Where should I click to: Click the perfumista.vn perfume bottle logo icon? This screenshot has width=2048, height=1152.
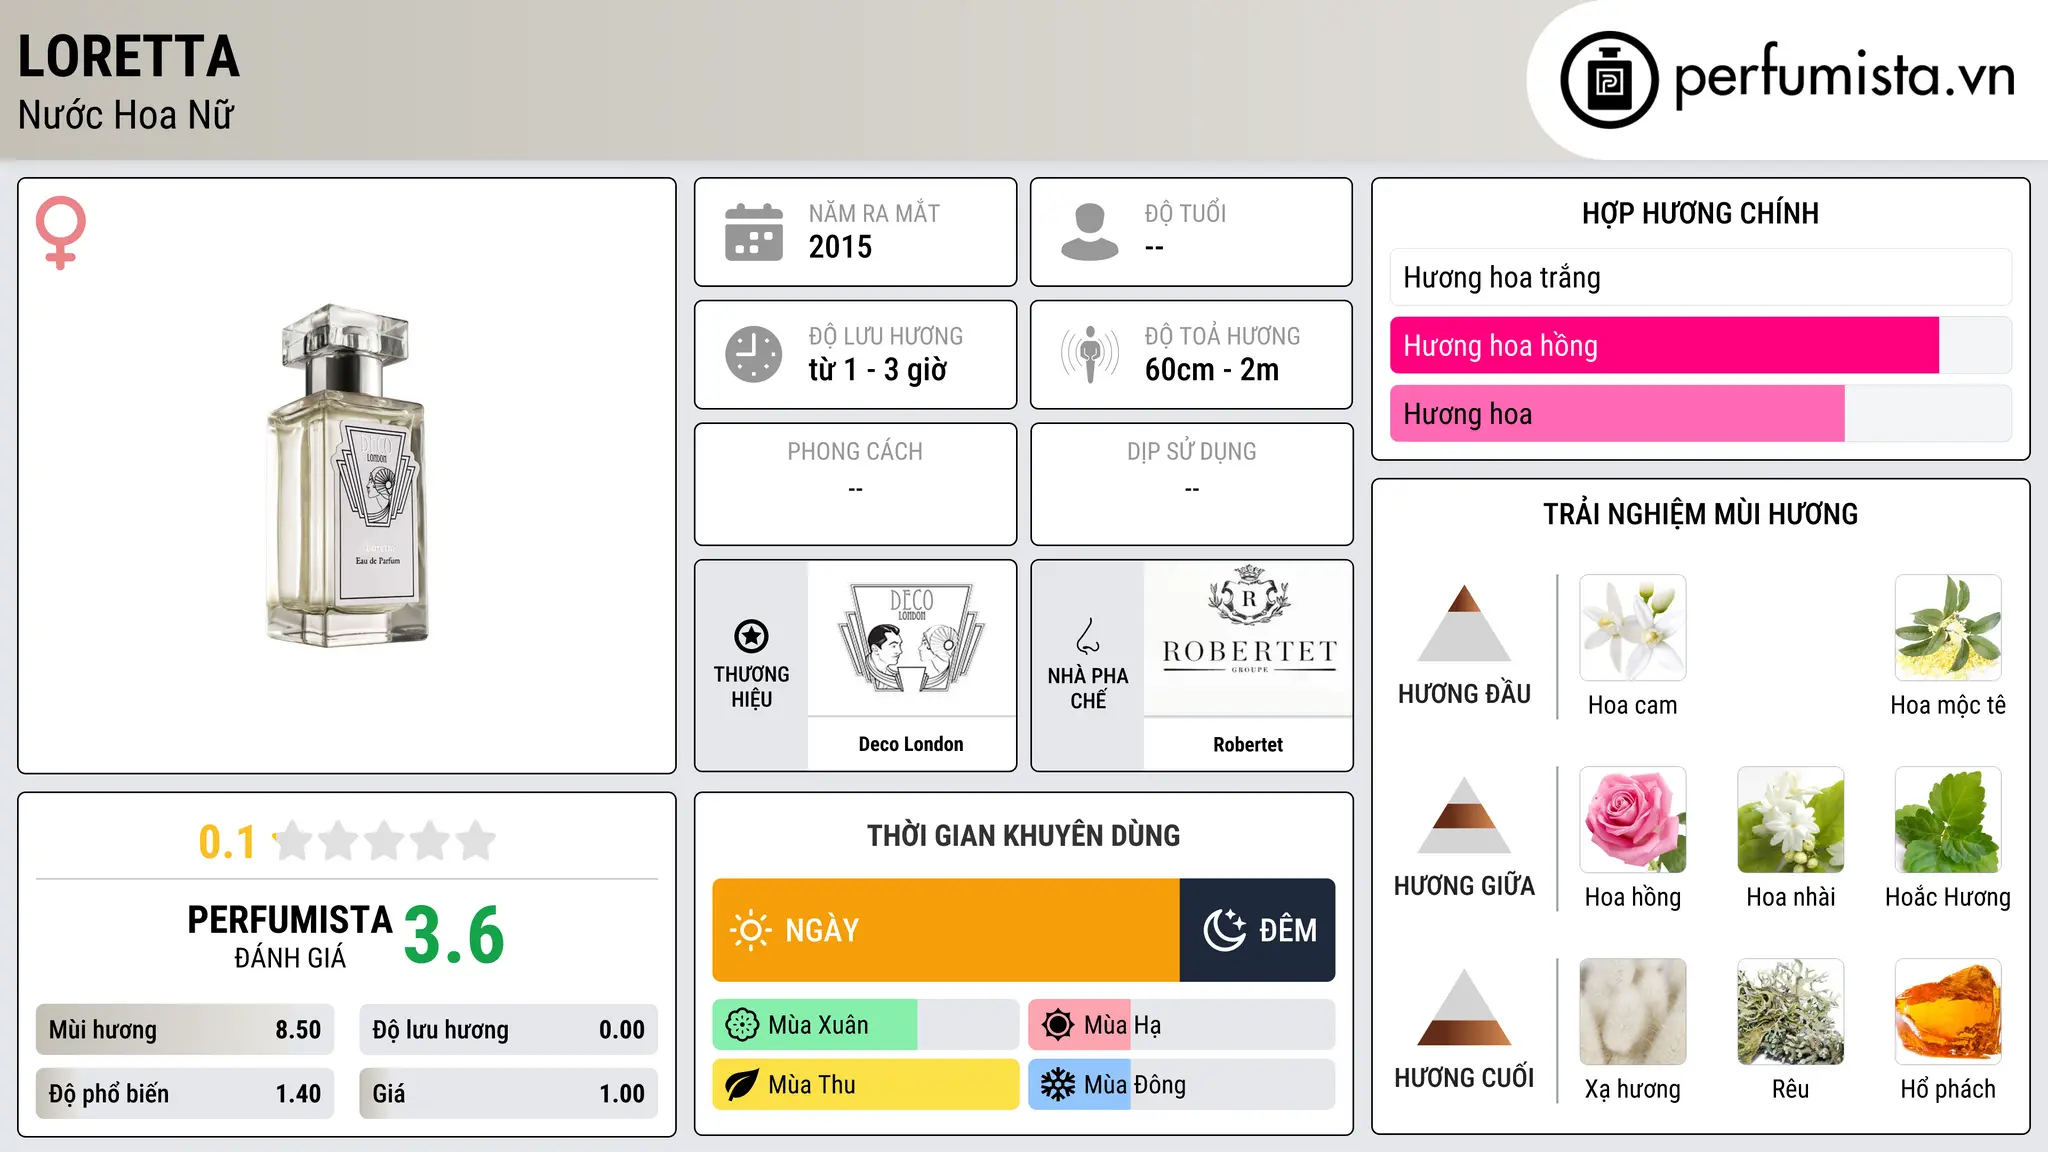click(1609, 80)
